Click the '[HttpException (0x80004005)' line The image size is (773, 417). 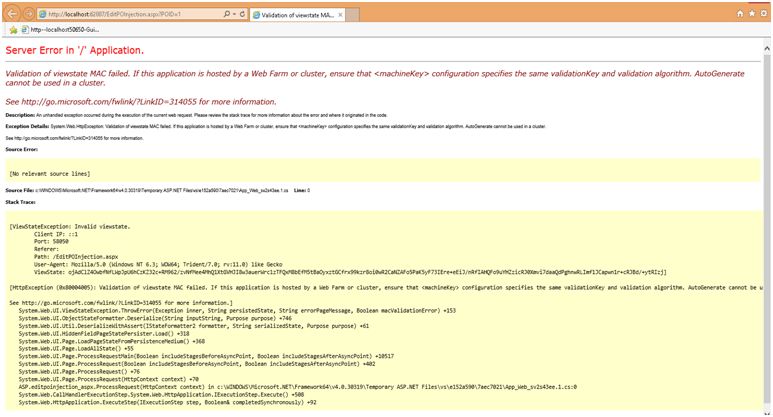click(x=386, y=287)
